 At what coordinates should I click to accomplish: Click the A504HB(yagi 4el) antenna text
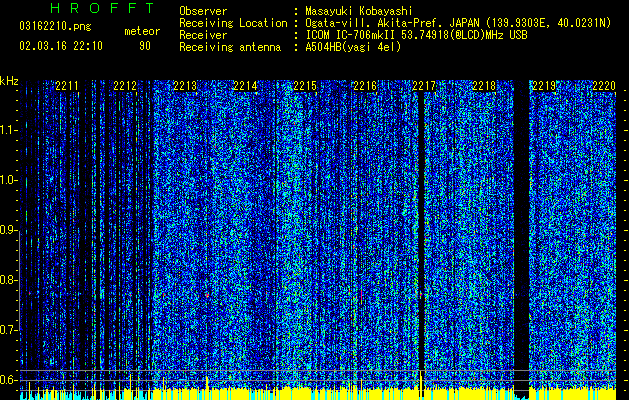pyautogui.click(x=353, y=47)
